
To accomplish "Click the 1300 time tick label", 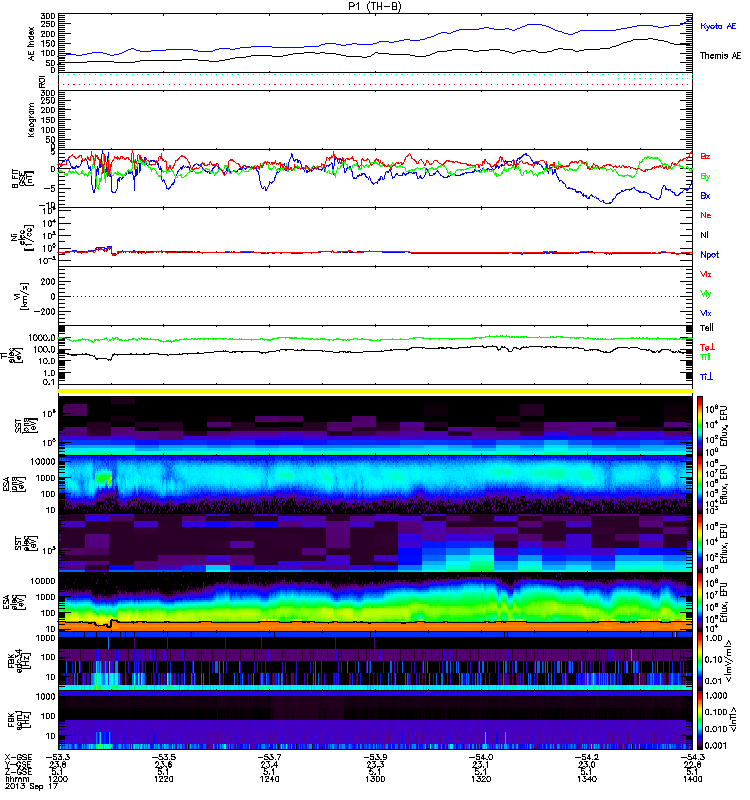I will click(x=375, y=779).
